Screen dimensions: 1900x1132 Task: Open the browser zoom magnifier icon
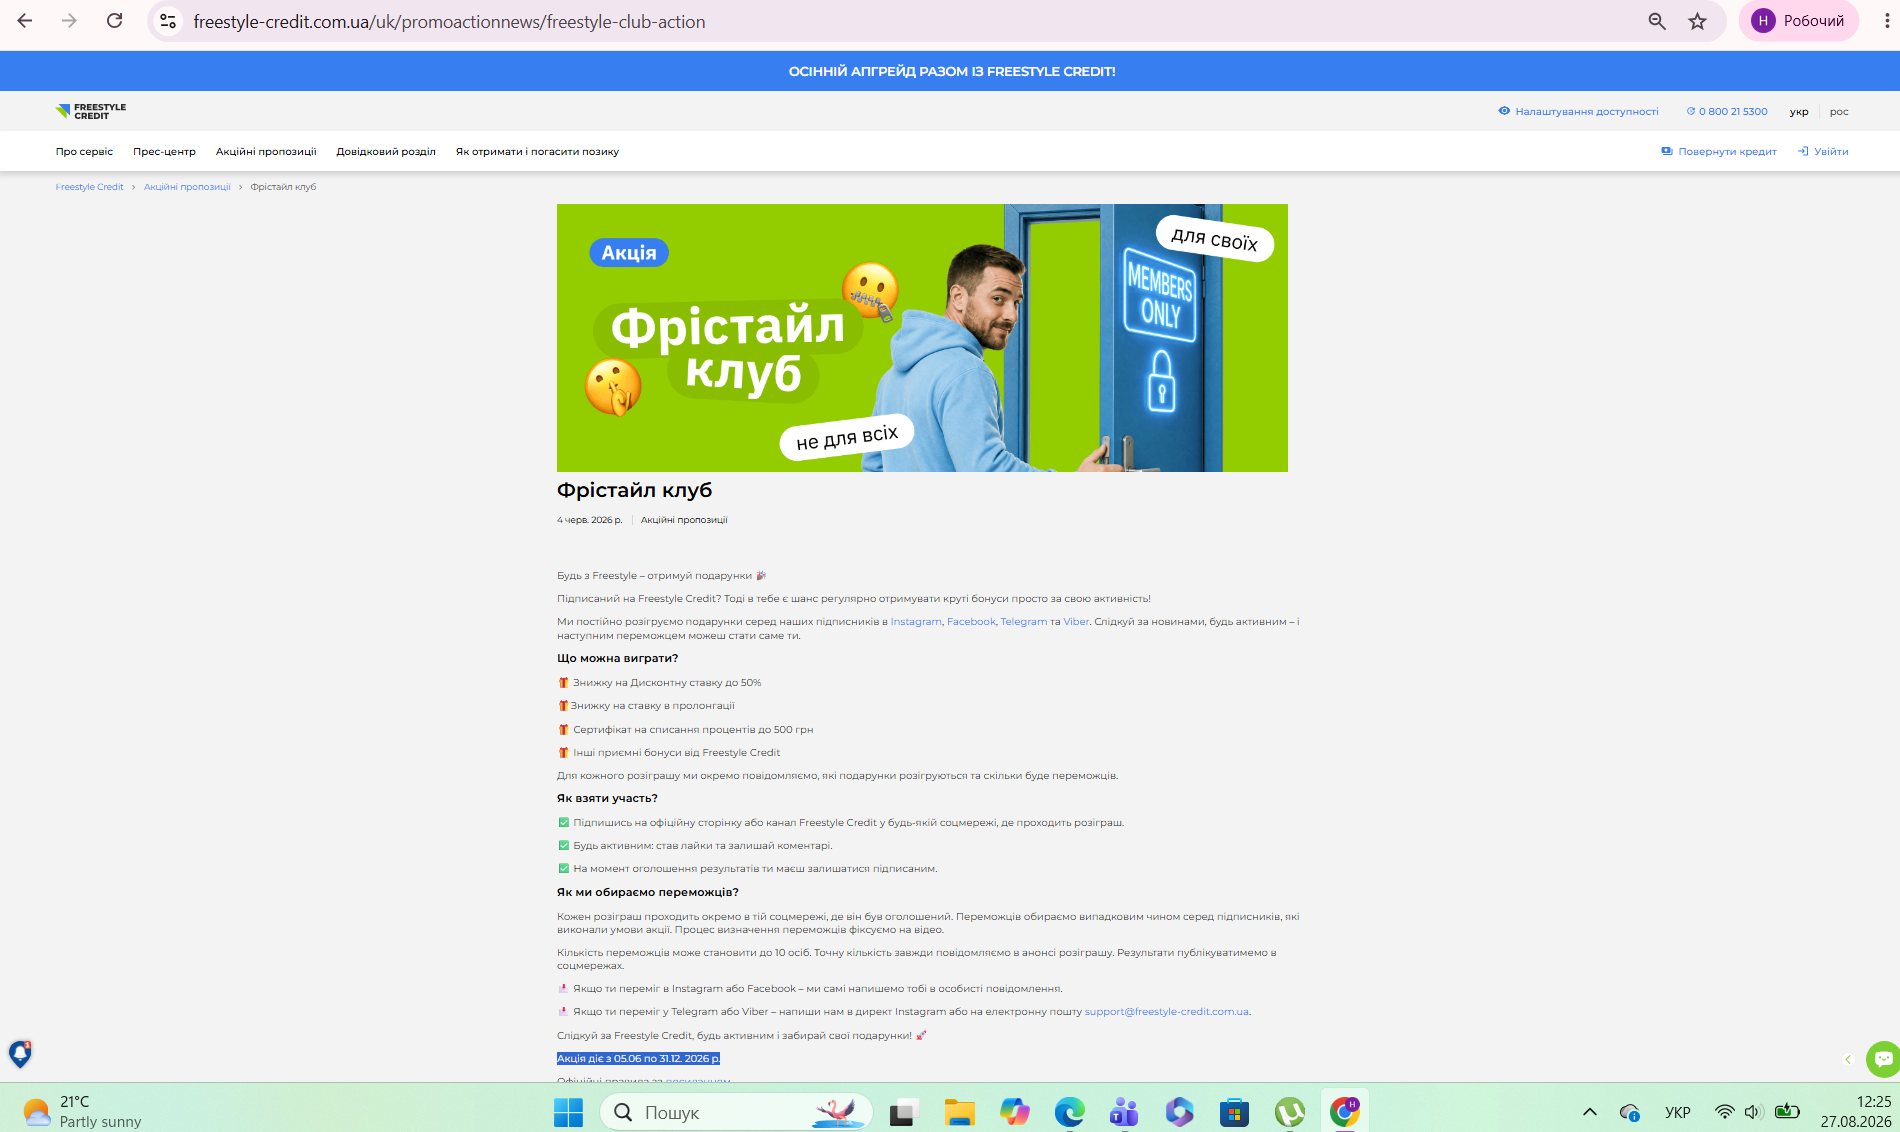click(x=1657, y=21)
